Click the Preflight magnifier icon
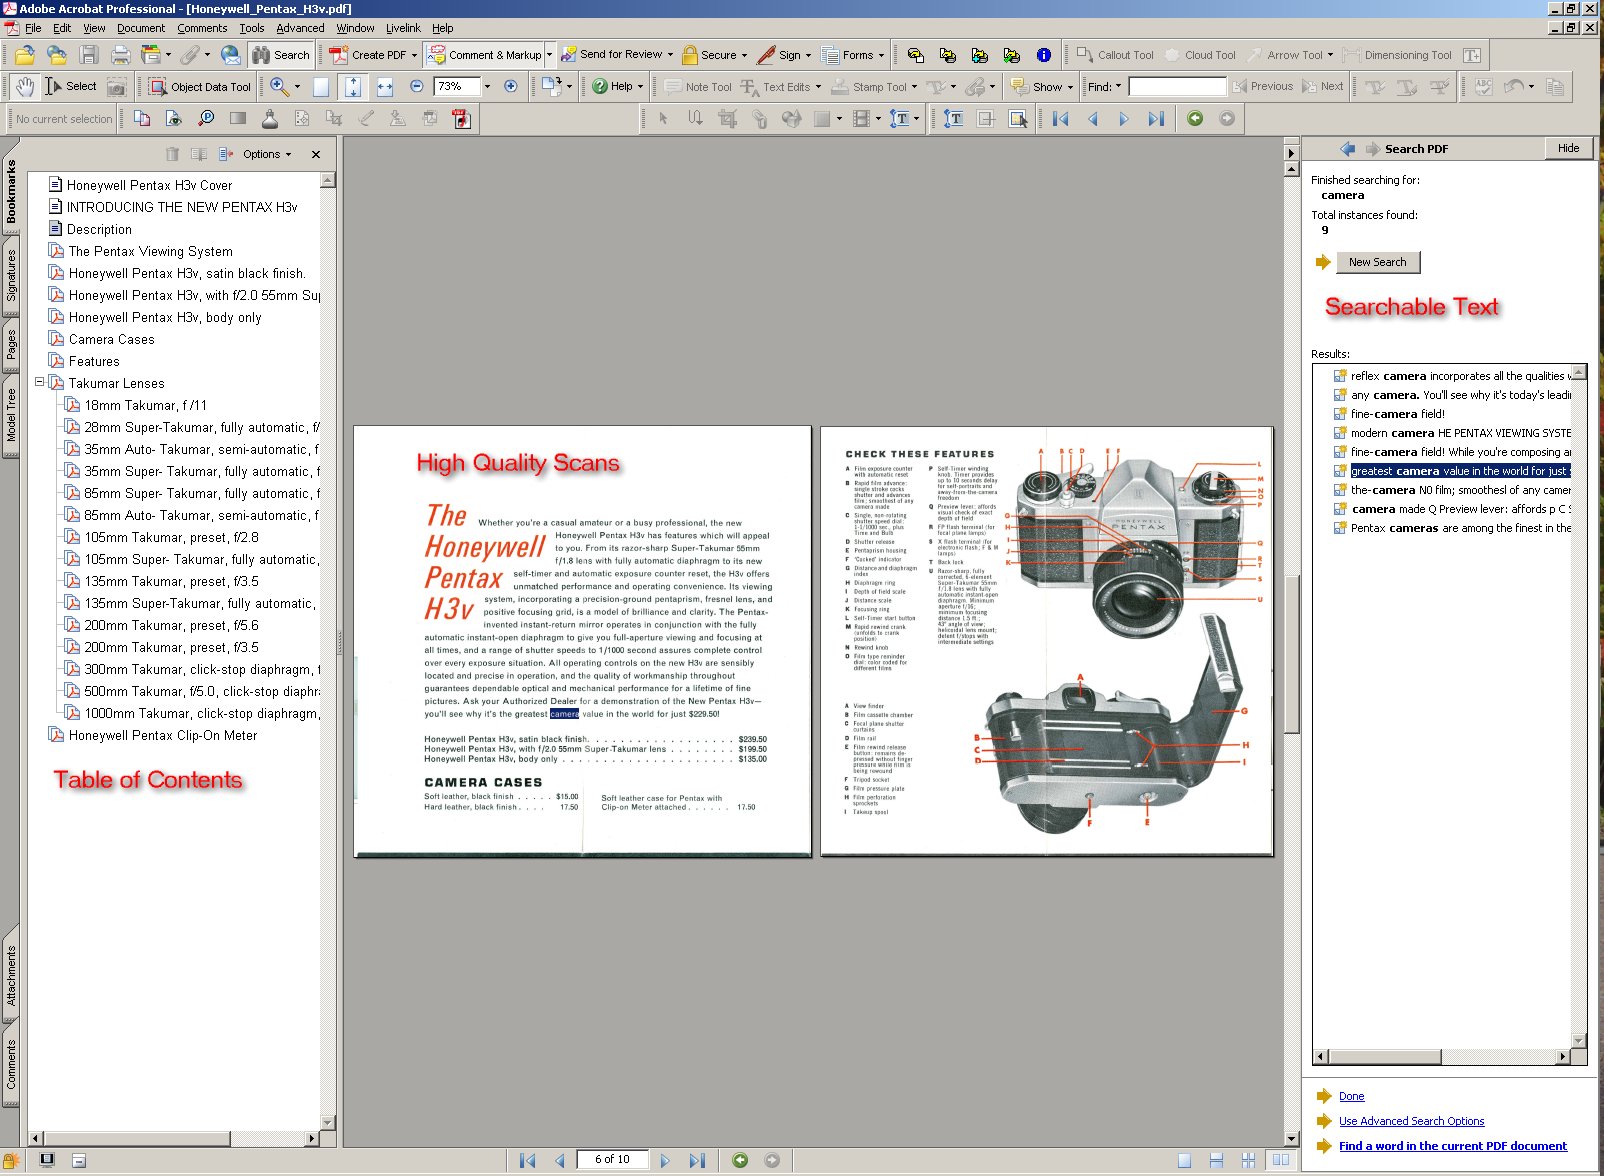 click(206, 119)
